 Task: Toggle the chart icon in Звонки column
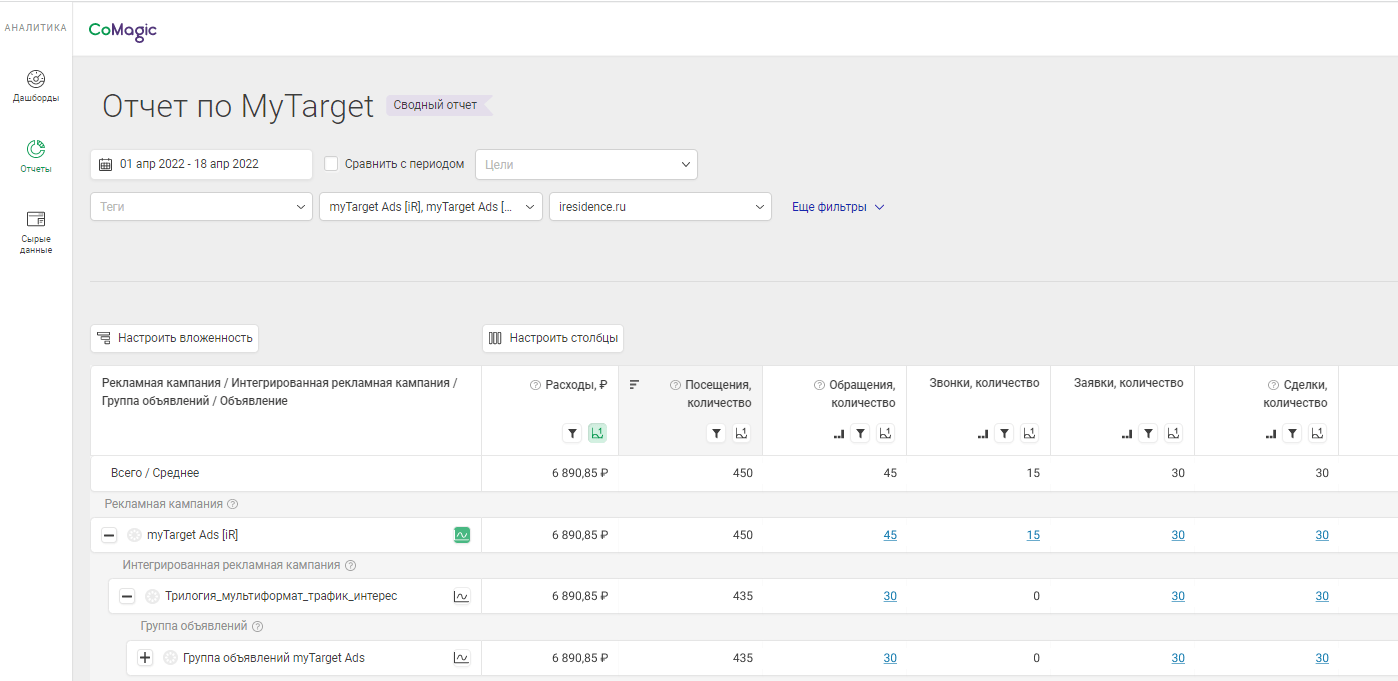[1029, 433]
